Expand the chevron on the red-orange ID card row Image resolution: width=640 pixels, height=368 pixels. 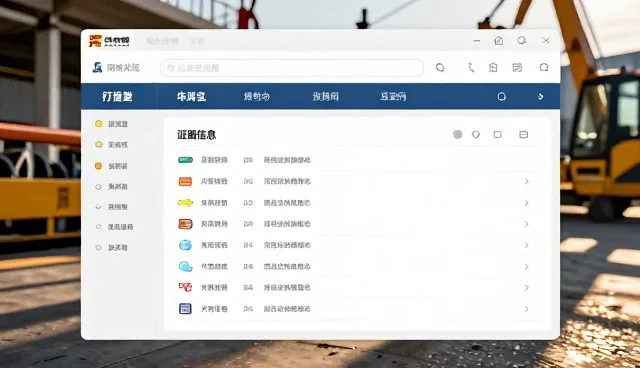(x=527, y=224)
